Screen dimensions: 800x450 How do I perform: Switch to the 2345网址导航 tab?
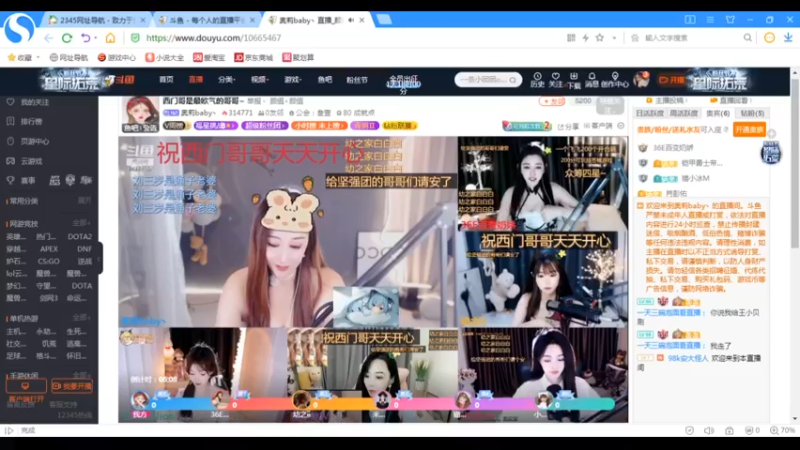pos(97,20)
